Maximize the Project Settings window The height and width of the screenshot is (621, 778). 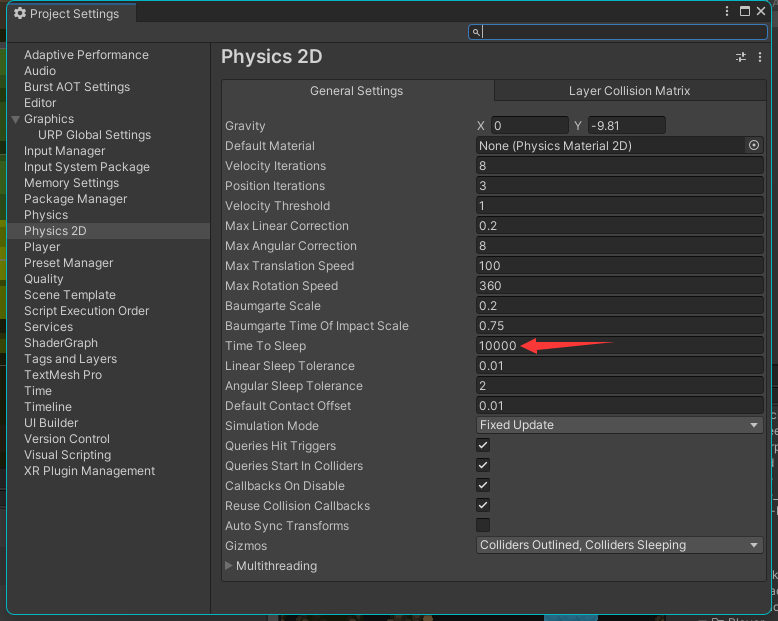745,11
